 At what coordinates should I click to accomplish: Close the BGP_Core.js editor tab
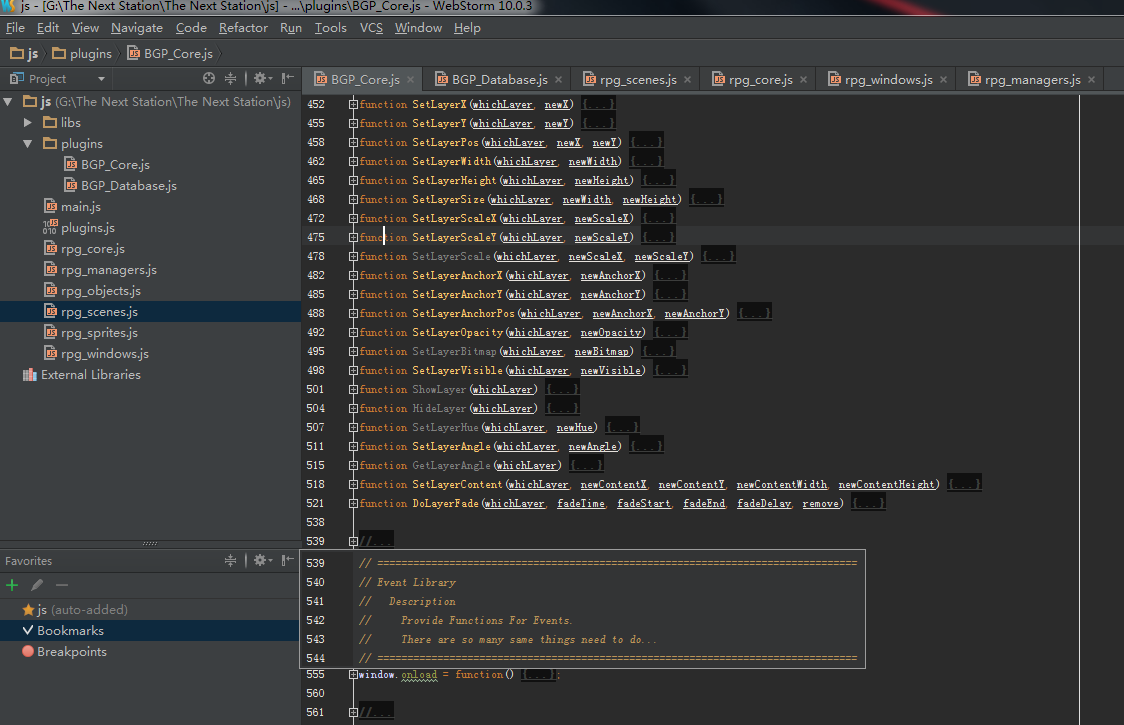411,80
